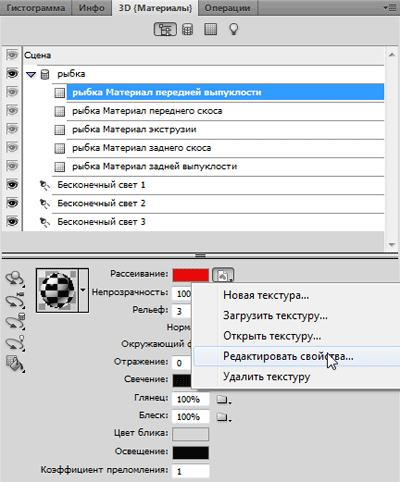Select the 3D camera rotate tool icon

[x=15, y=300]
